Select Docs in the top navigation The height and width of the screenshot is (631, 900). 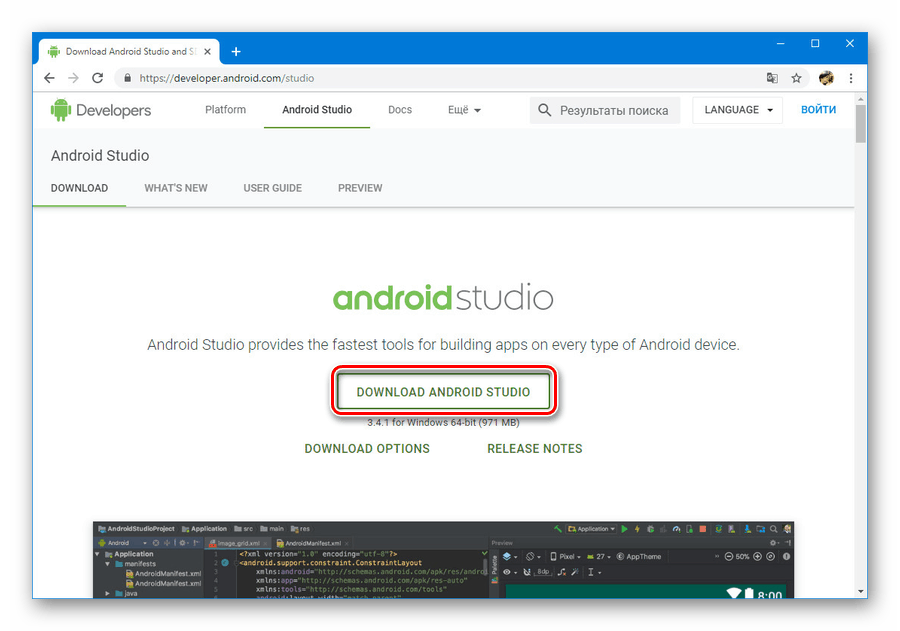coord(399,110)
